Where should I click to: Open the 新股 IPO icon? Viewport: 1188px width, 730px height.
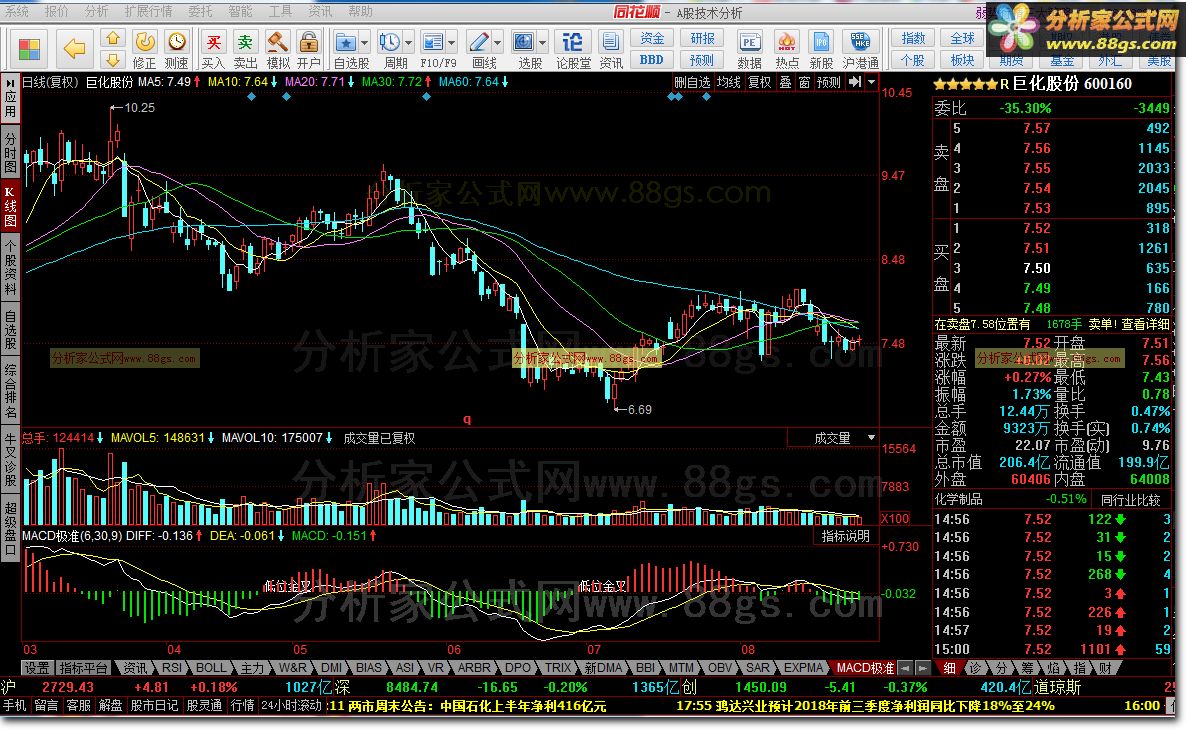(821, 42)
